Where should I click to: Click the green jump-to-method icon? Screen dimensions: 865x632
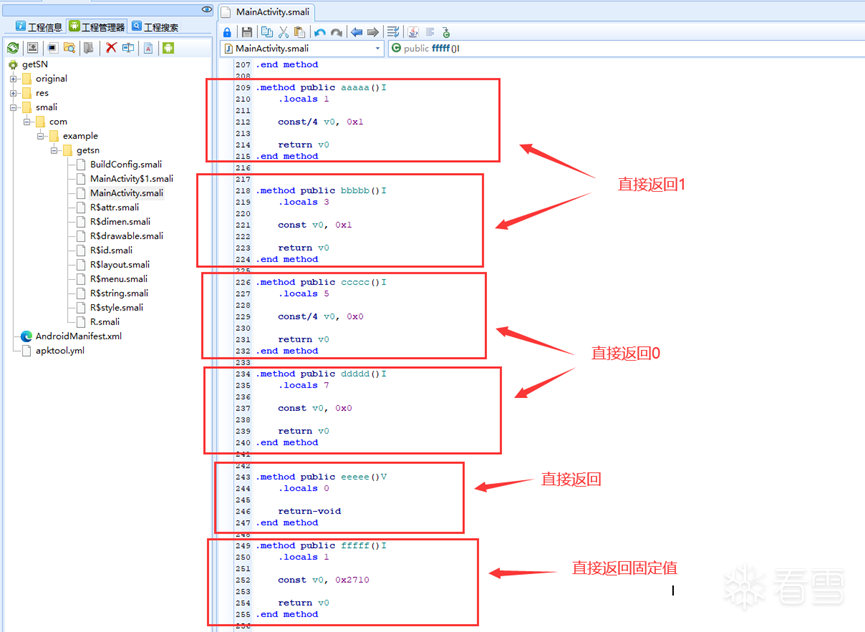[446, 33]
